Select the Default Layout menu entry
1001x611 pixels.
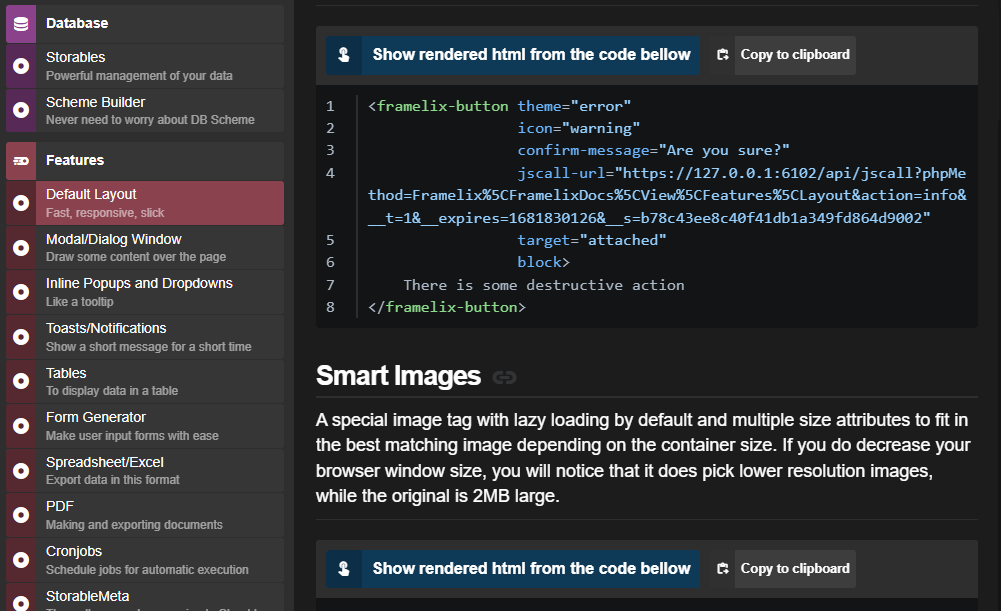(x=145, y=203)
